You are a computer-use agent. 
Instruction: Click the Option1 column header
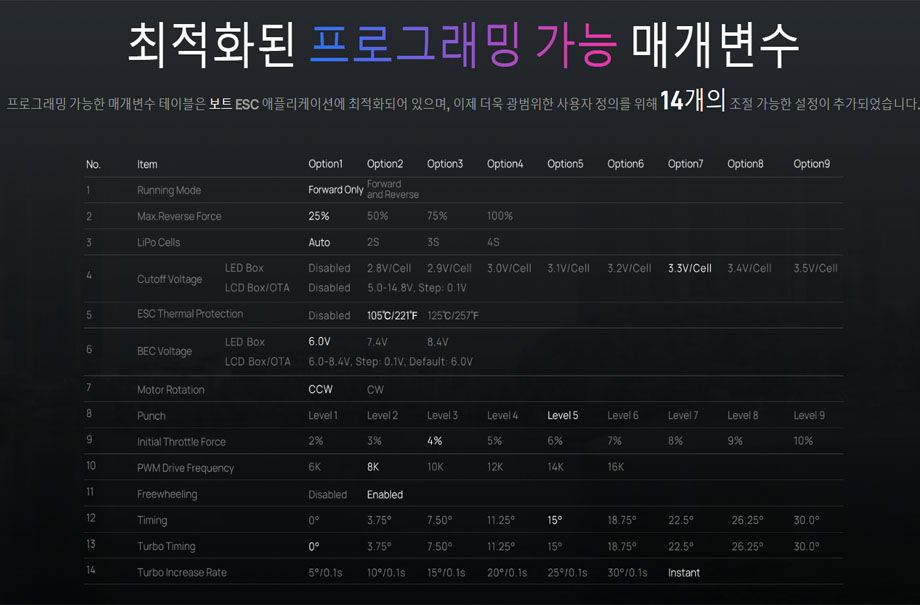point(325,164)
